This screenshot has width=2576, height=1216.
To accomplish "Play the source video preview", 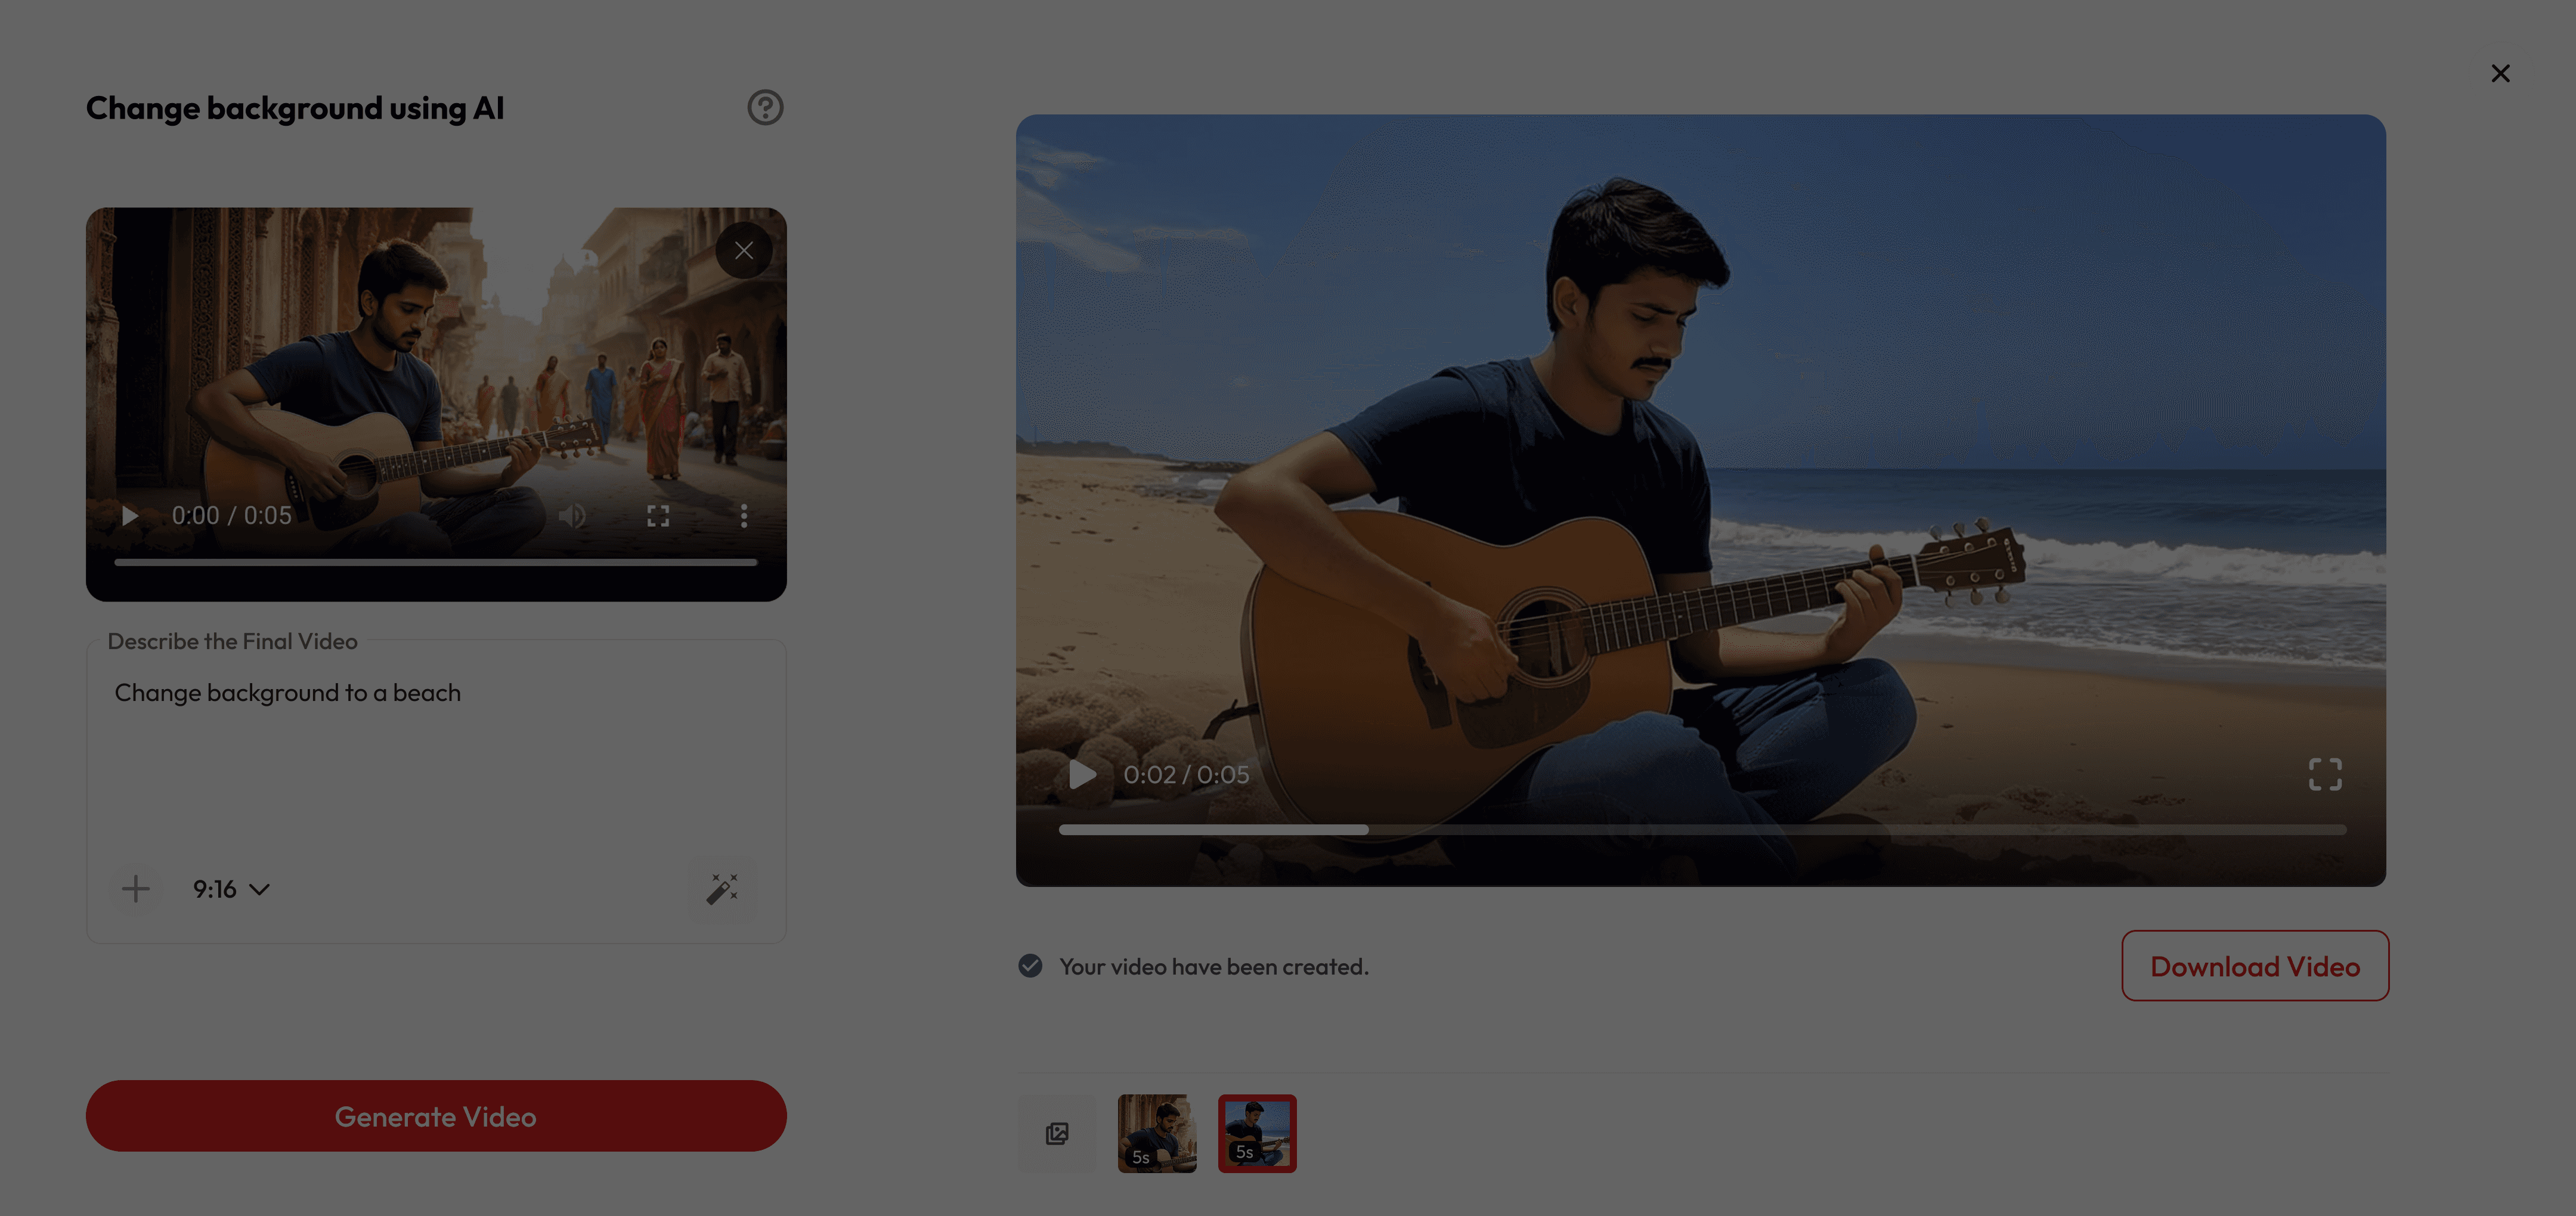I will (130, 516).
